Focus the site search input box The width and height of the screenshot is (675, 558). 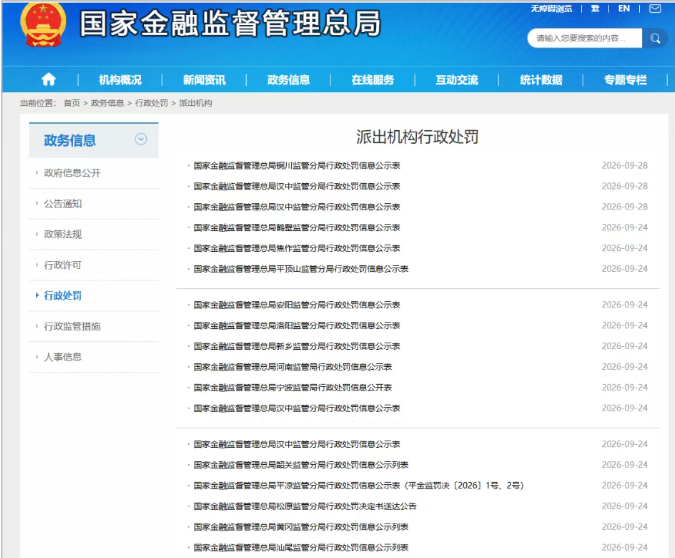(585, 38)
